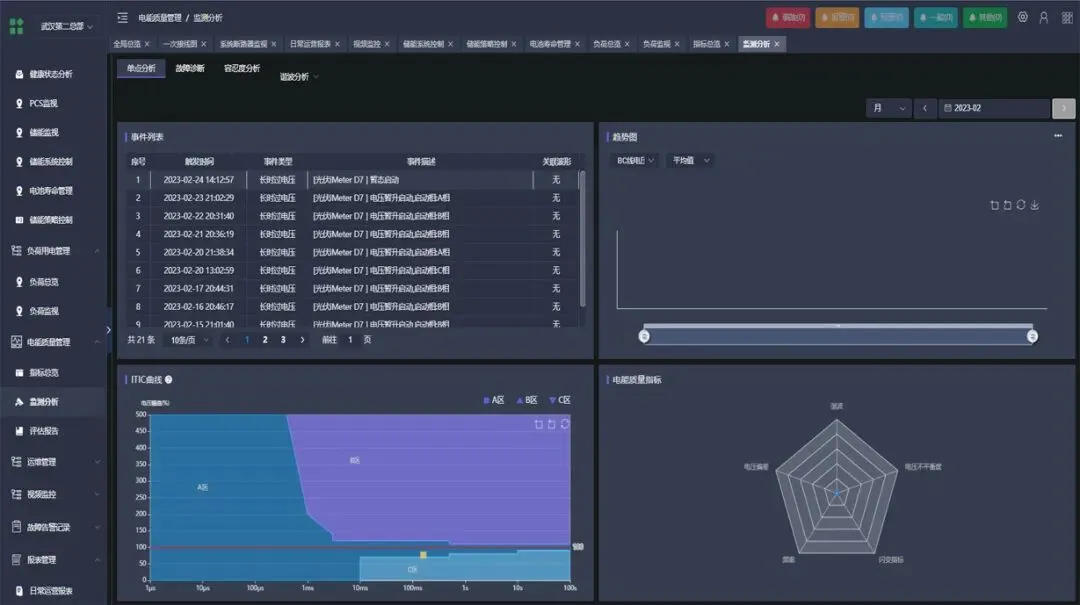Open the trend chart more-options ellipsis
The width and height of the screenshot is (1080, 605).
pos(1058,136)
